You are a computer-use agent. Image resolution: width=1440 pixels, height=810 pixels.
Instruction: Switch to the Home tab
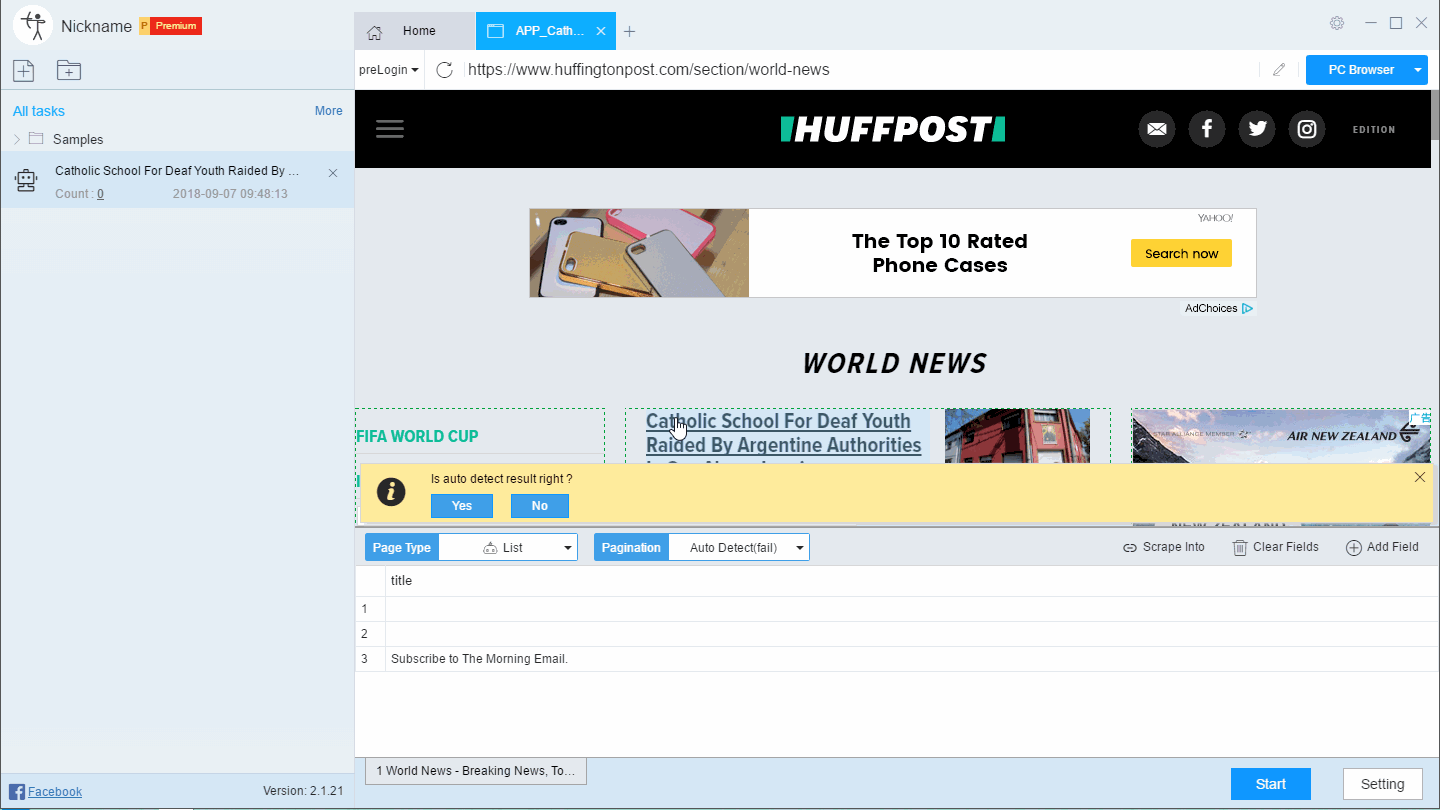[415, 31]
